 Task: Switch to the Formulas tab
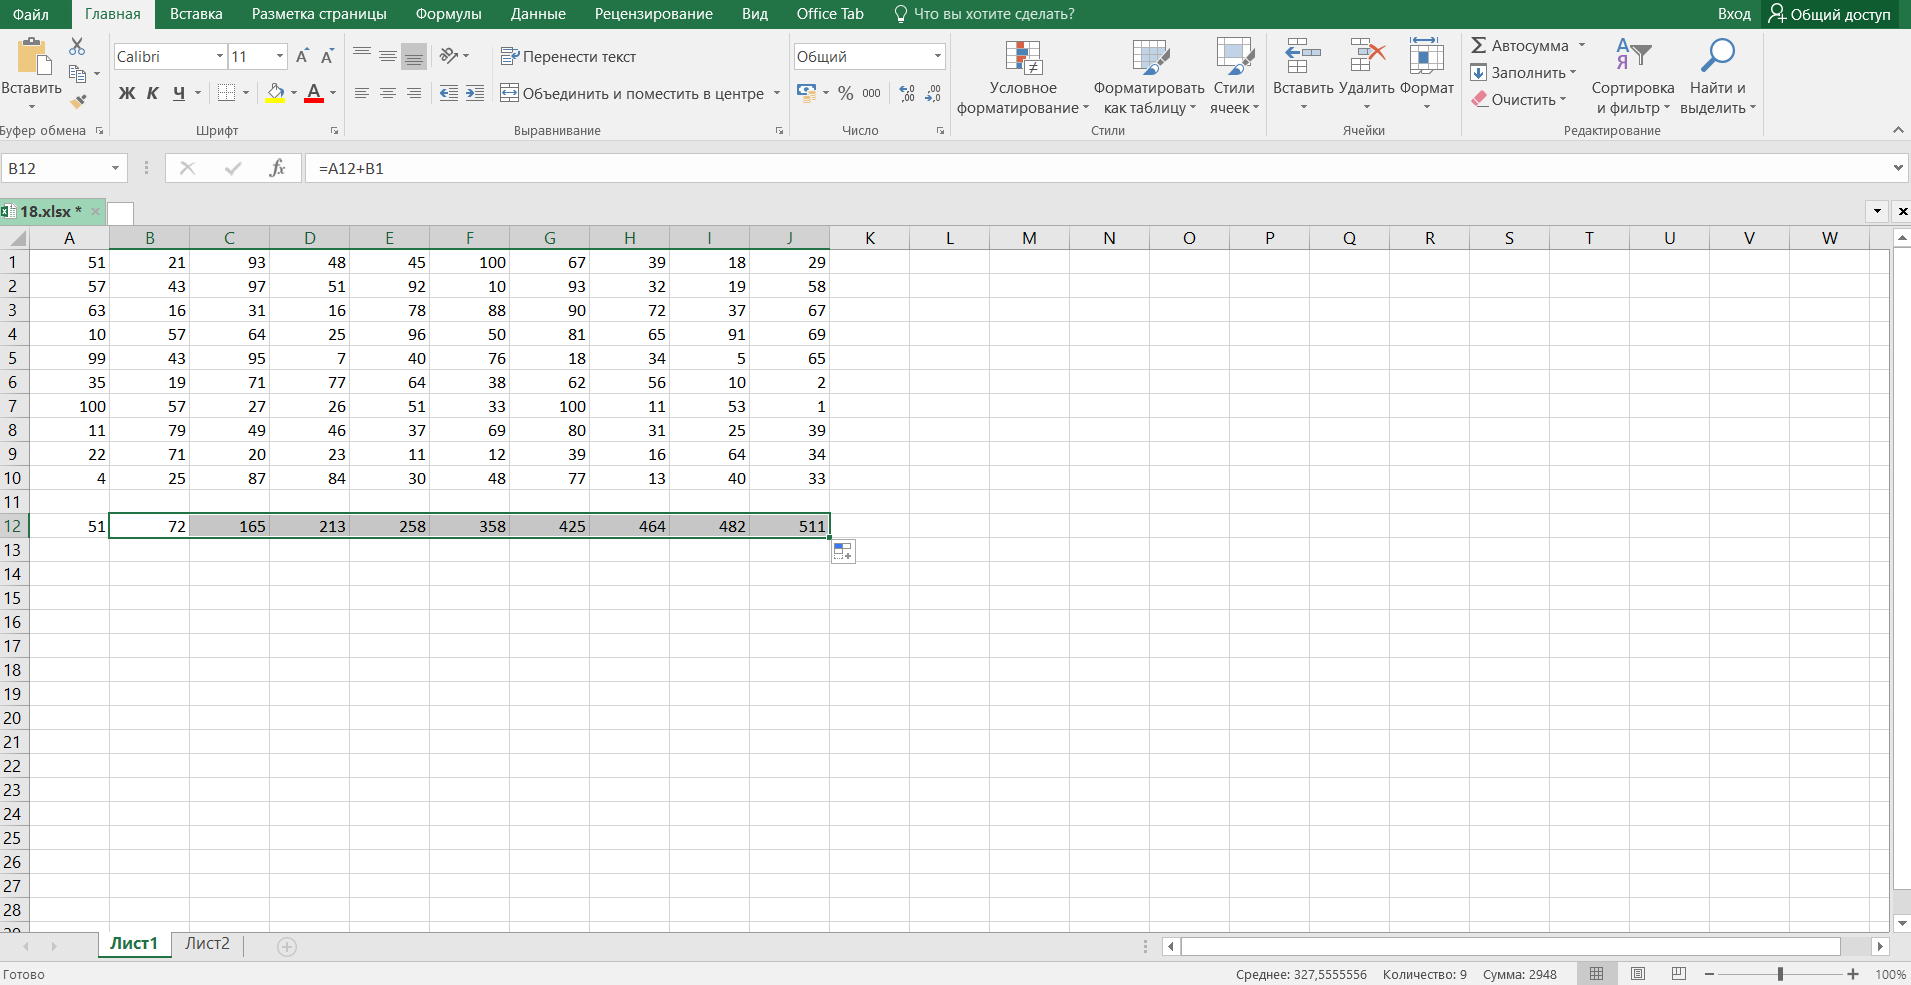pyautogui.click(x=448, y=14)
